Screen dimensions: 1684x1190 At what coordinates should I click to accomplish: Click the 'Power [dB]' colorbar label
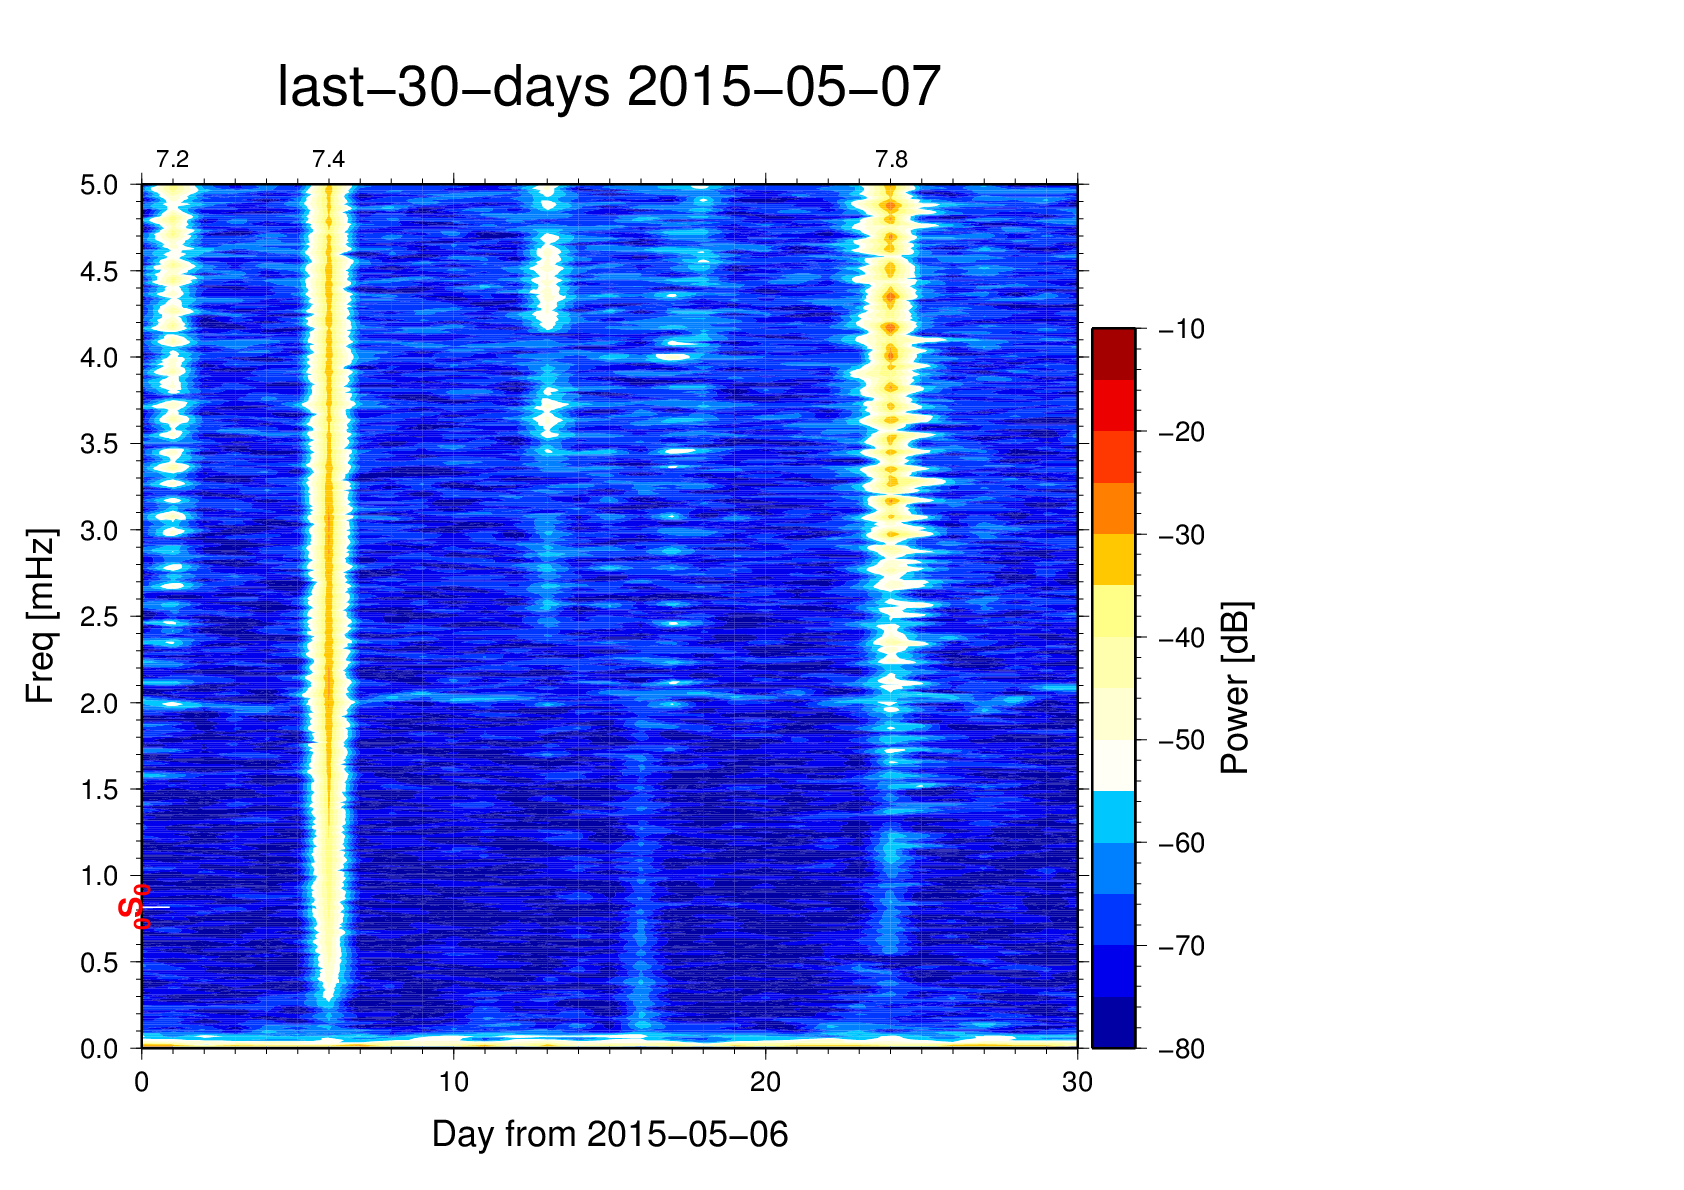[1236, 688]
